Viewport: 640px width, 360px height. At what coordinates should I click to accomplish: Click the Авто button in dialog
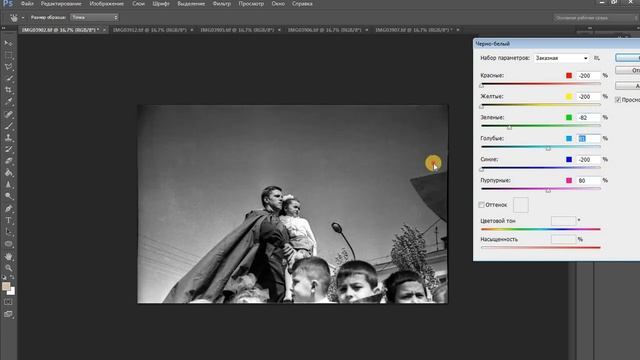[628, 86]
